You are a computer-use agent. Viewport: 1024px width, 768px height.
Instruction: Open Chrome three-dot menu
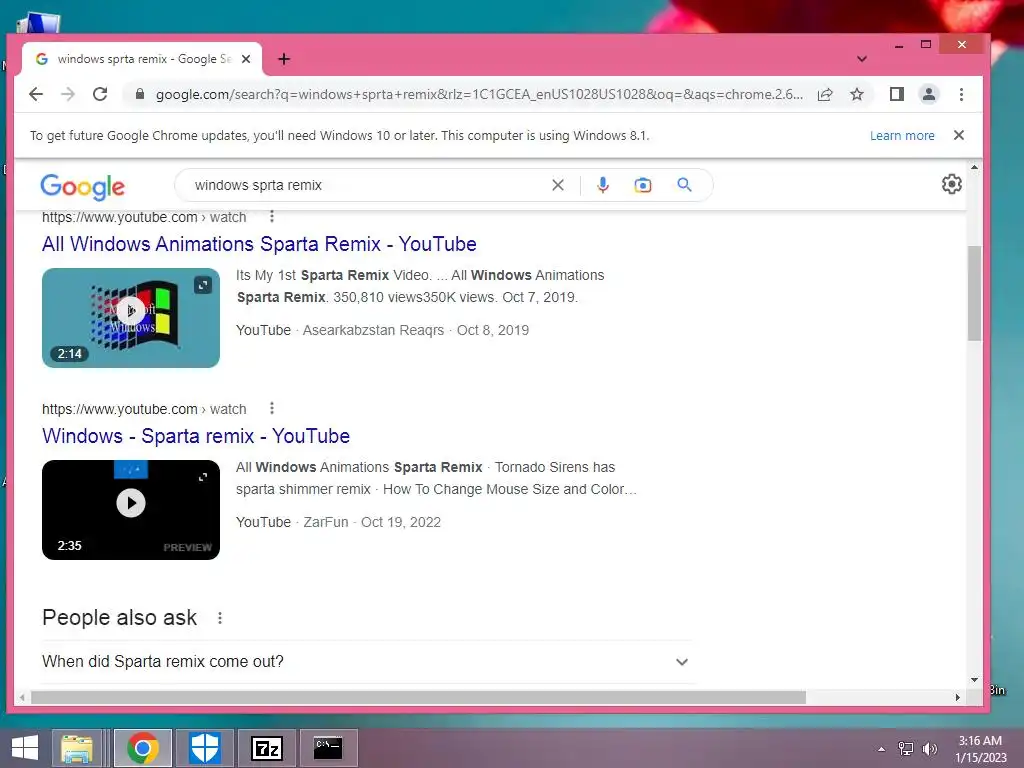click(961, 94)
